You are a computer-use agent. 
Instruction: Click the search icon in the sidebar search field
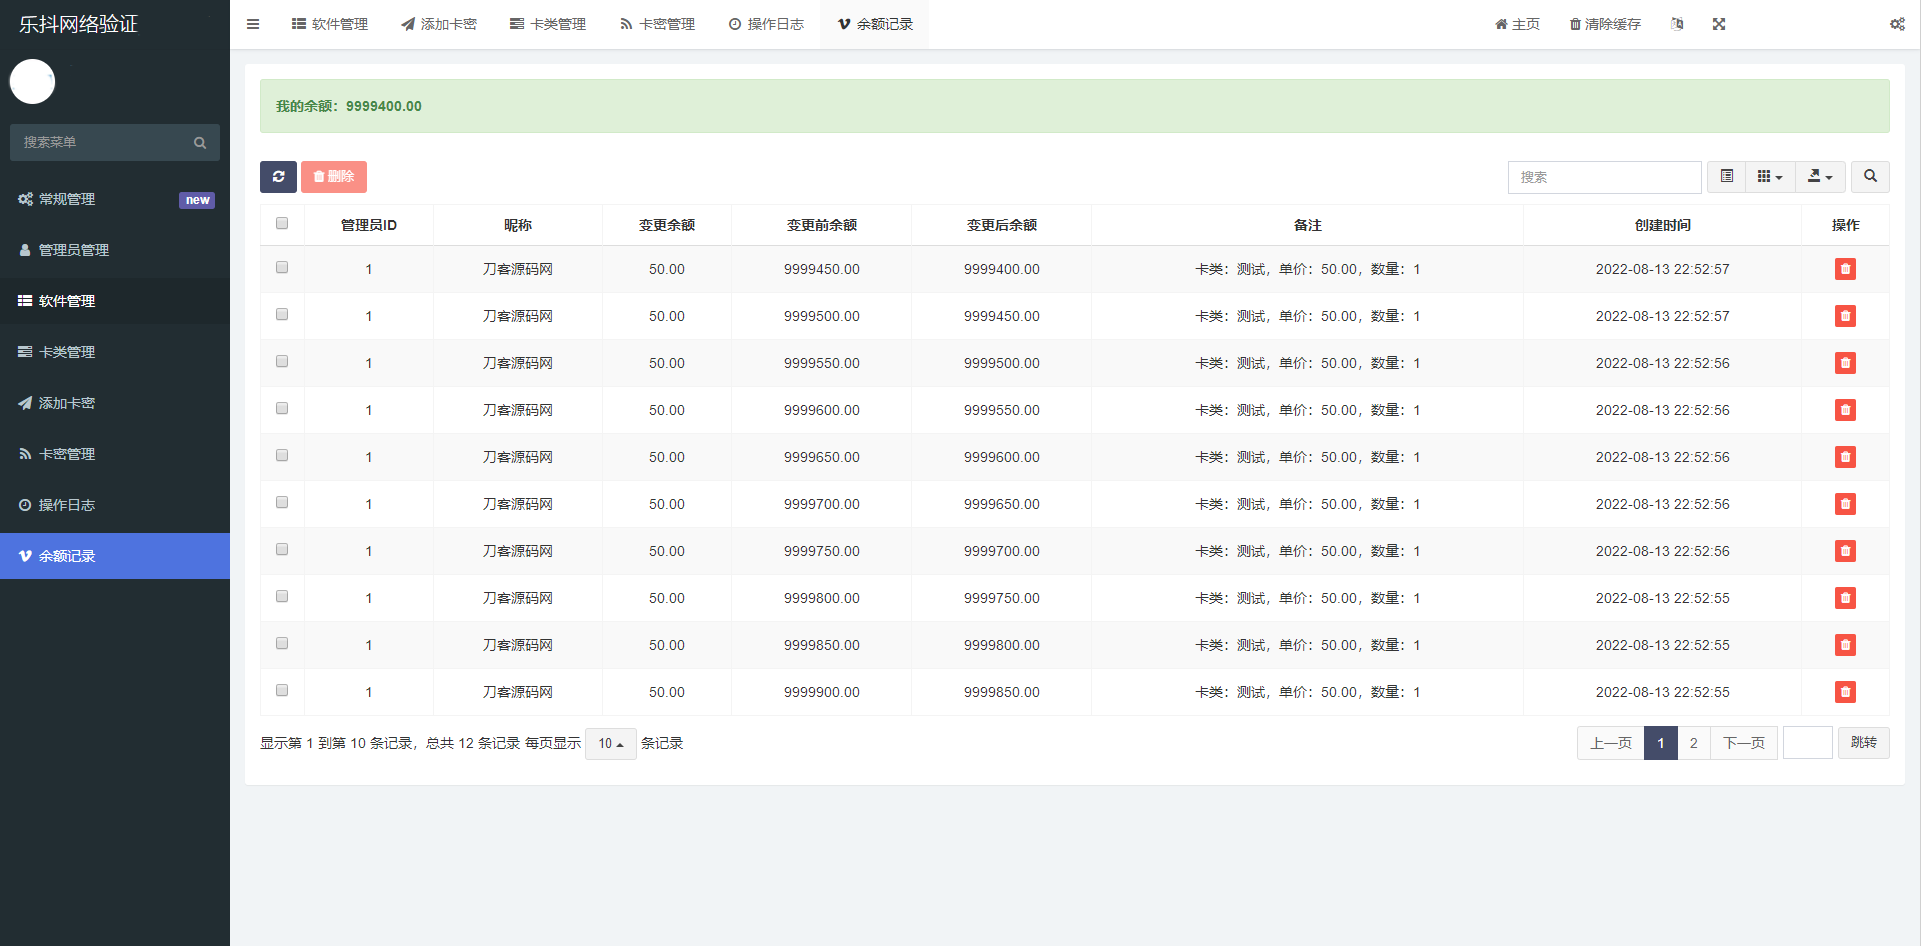click(x=200, y=142)
